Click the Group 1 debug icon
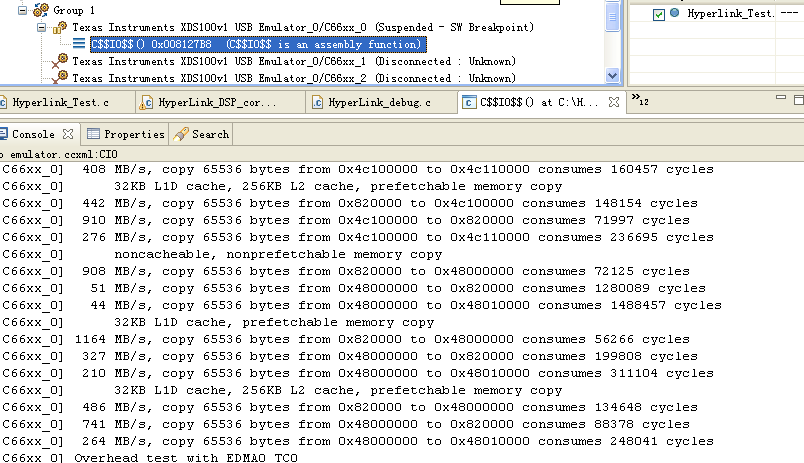 (41, 10)
